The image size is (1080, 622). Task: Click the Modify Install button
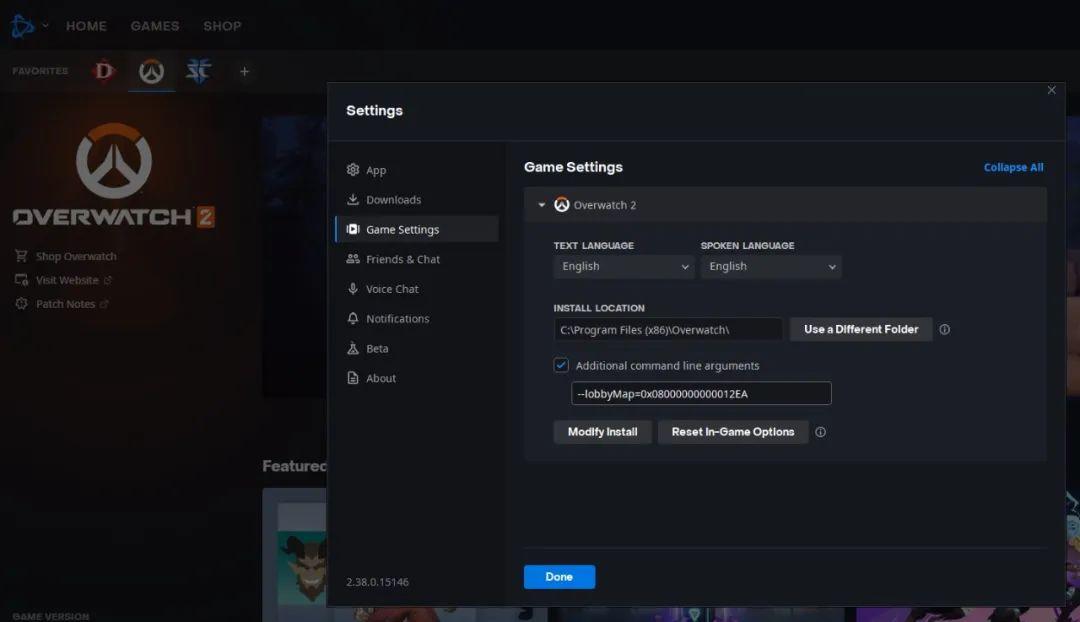[602, 432]
